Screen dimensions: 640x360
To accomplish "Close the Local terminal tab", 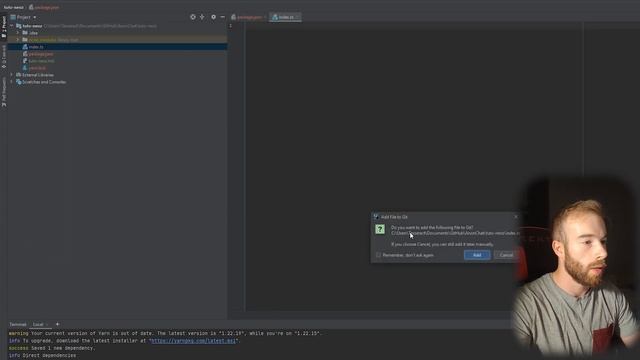I will tap(47, 324).
